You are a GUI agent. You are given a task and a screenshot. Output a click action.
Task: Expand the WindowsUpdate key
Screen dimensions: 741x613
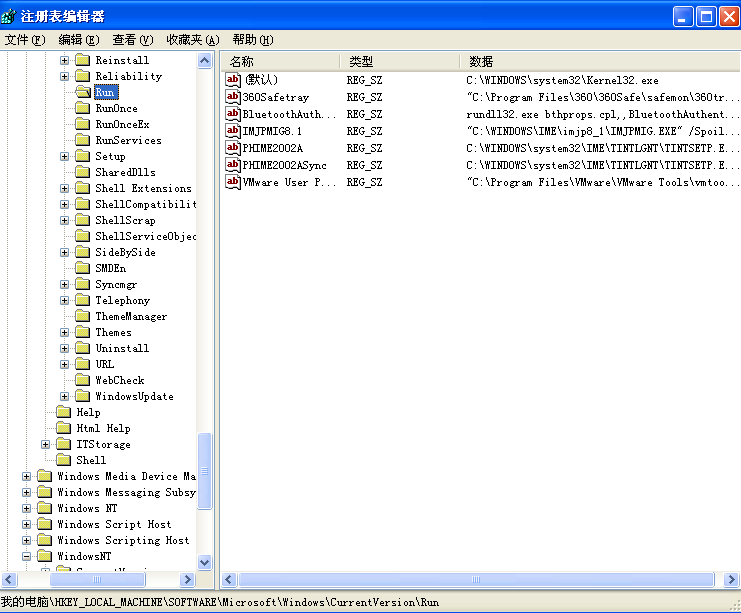coord(65,397)
